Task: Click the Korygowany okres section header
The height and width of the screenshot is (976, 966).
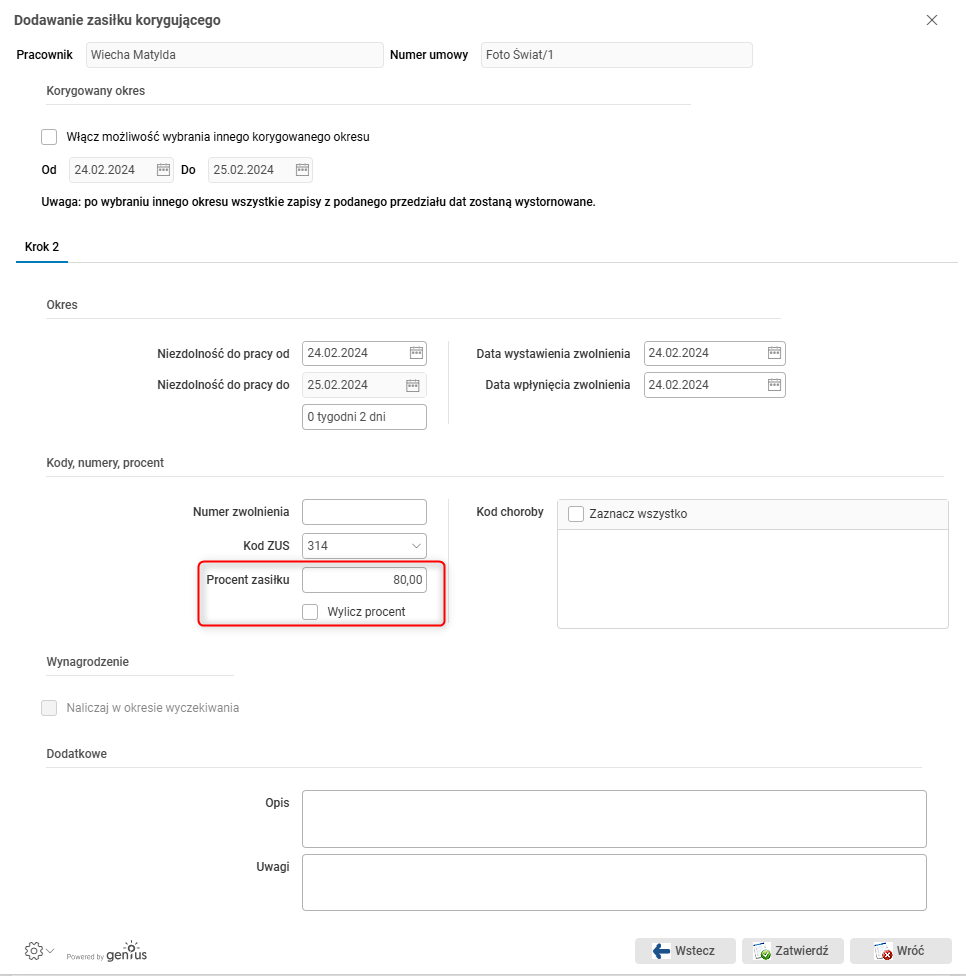Action: pos(95,91)
